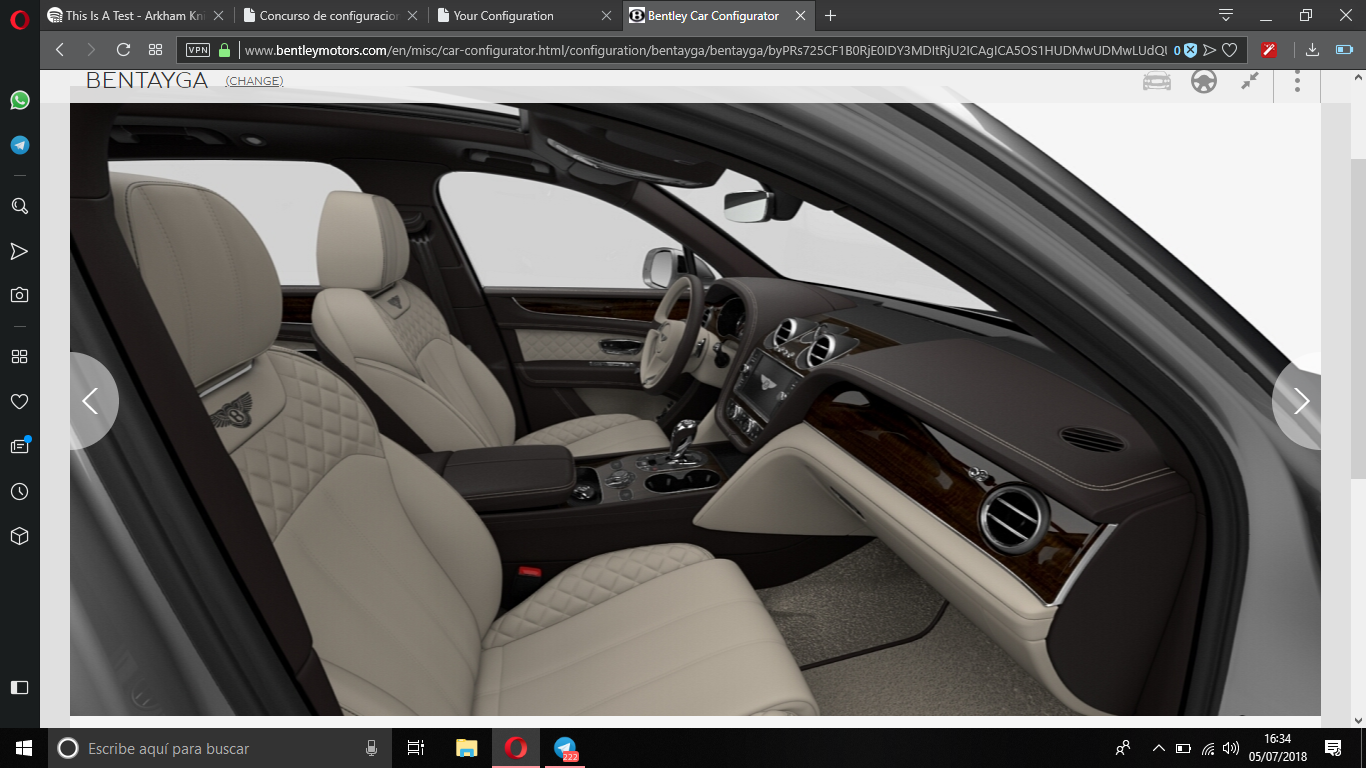1366x768 pixels.
Task: Reload the Bentley configurator page
Action: pos(123,50)
